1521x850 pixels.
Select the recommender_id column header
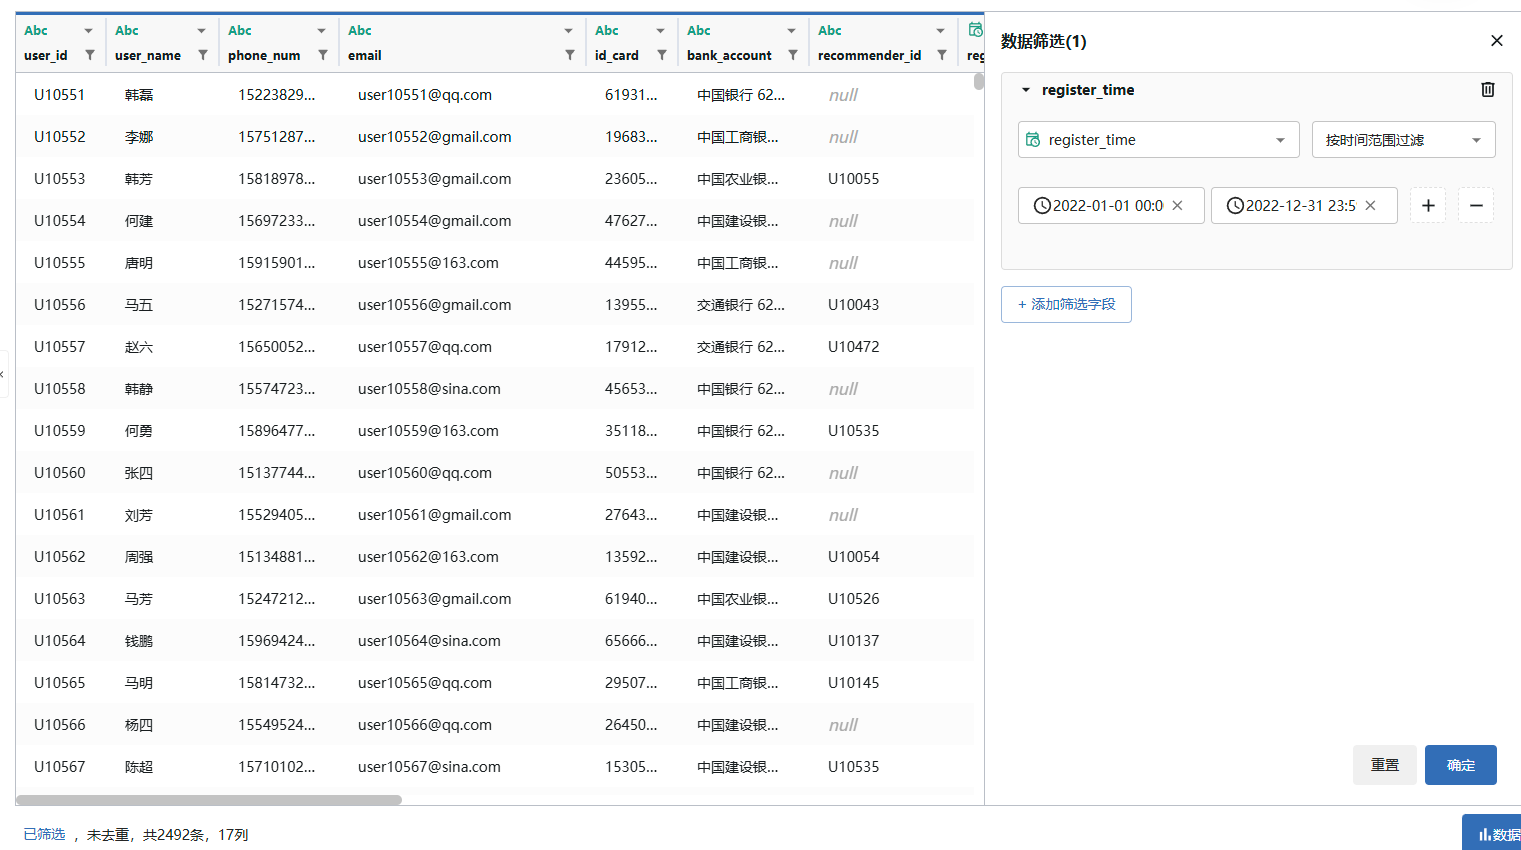point(883,43)
